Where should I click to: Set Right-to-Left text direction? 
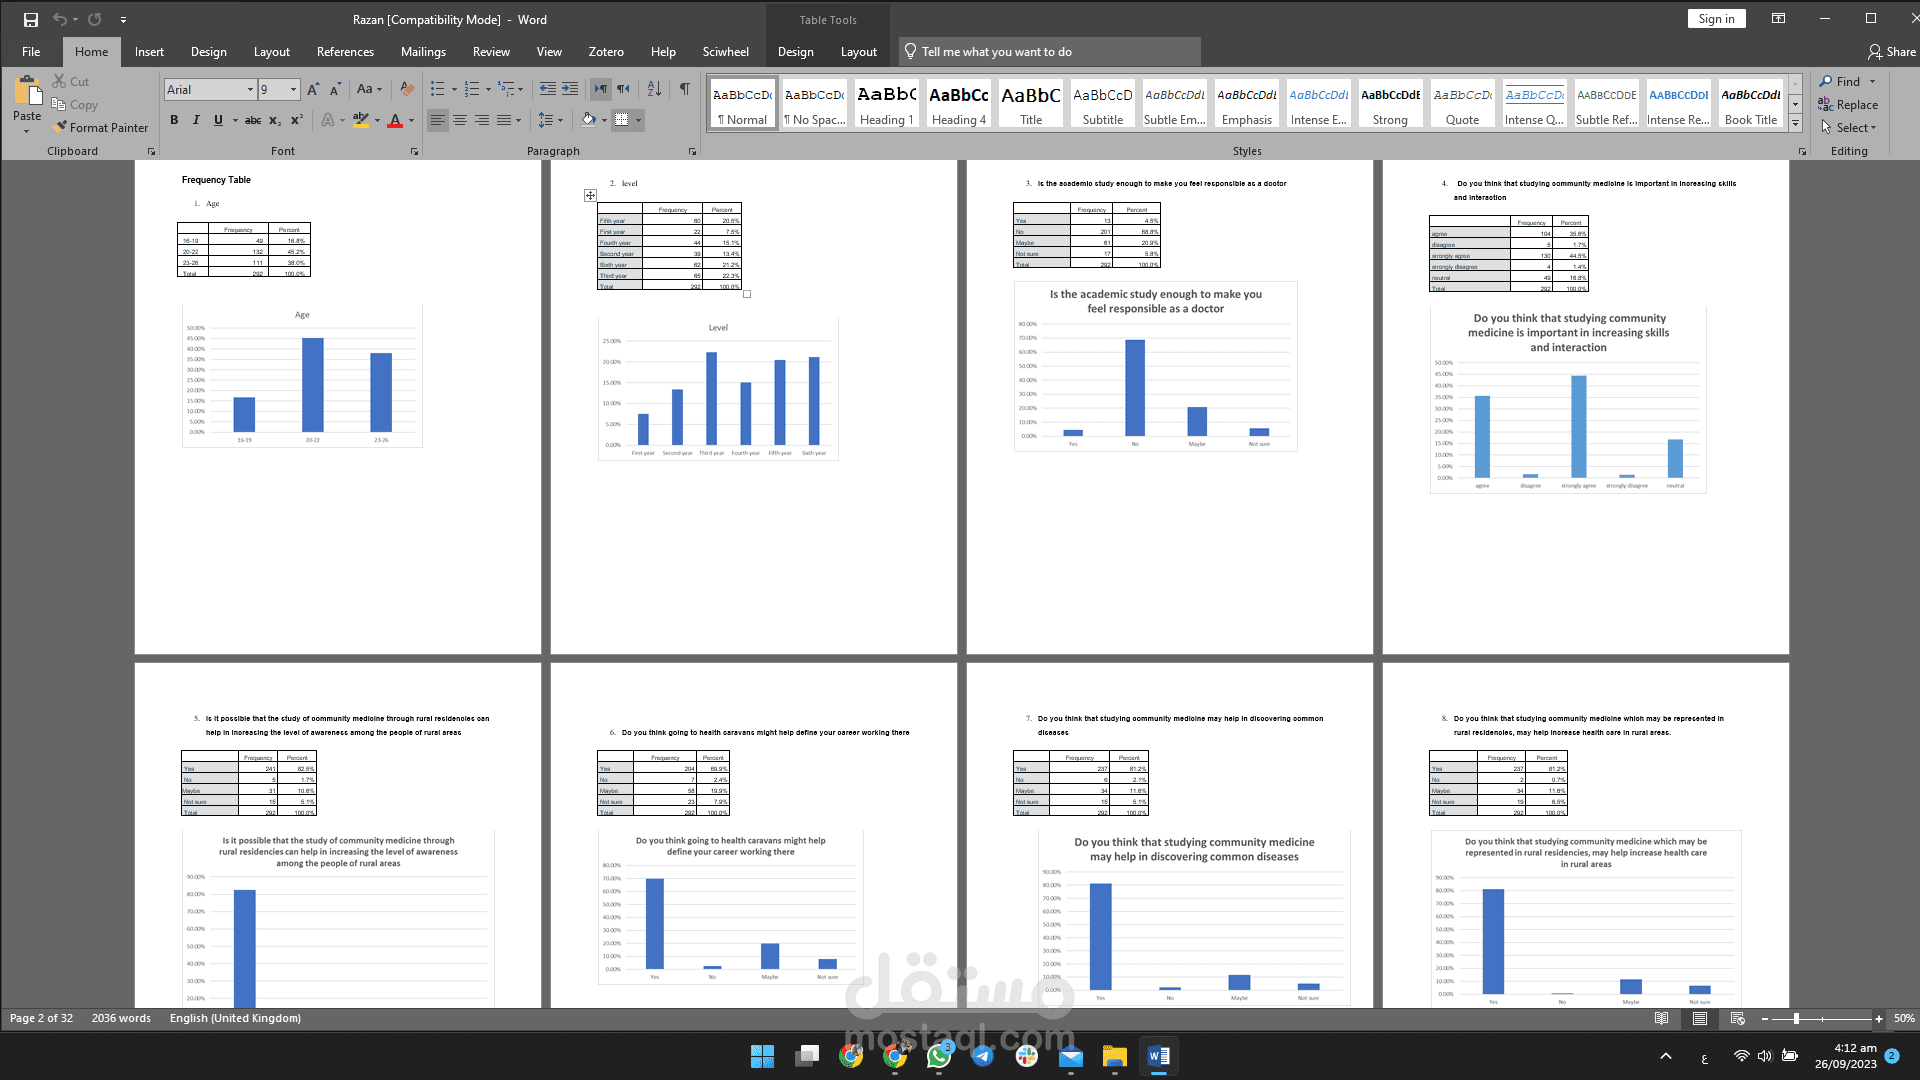pos(623,89)
